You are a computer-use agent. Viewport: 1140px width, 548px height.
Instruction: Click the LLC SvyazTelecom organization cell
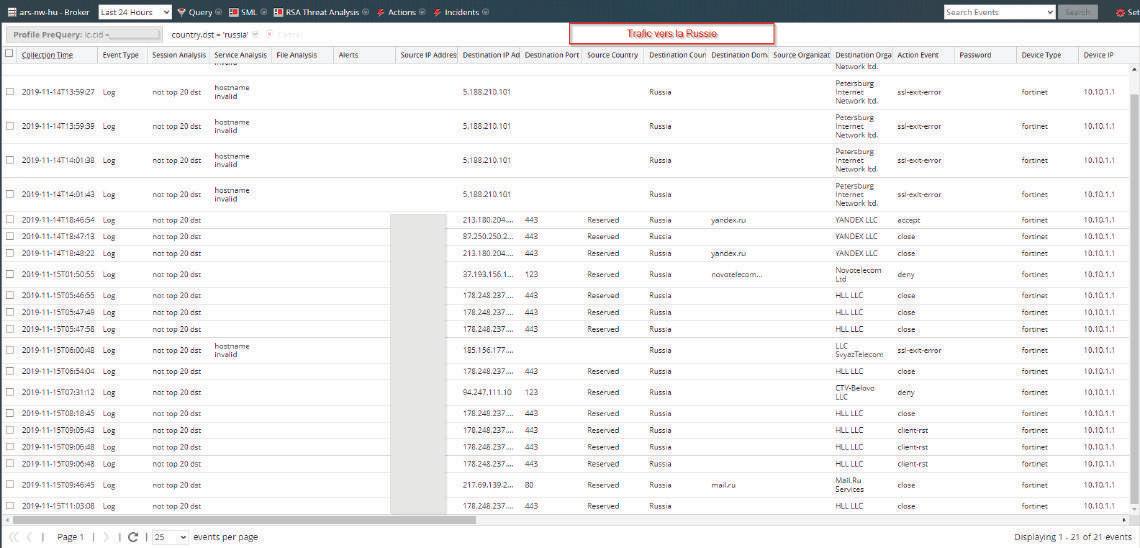[x=859, y=350]
